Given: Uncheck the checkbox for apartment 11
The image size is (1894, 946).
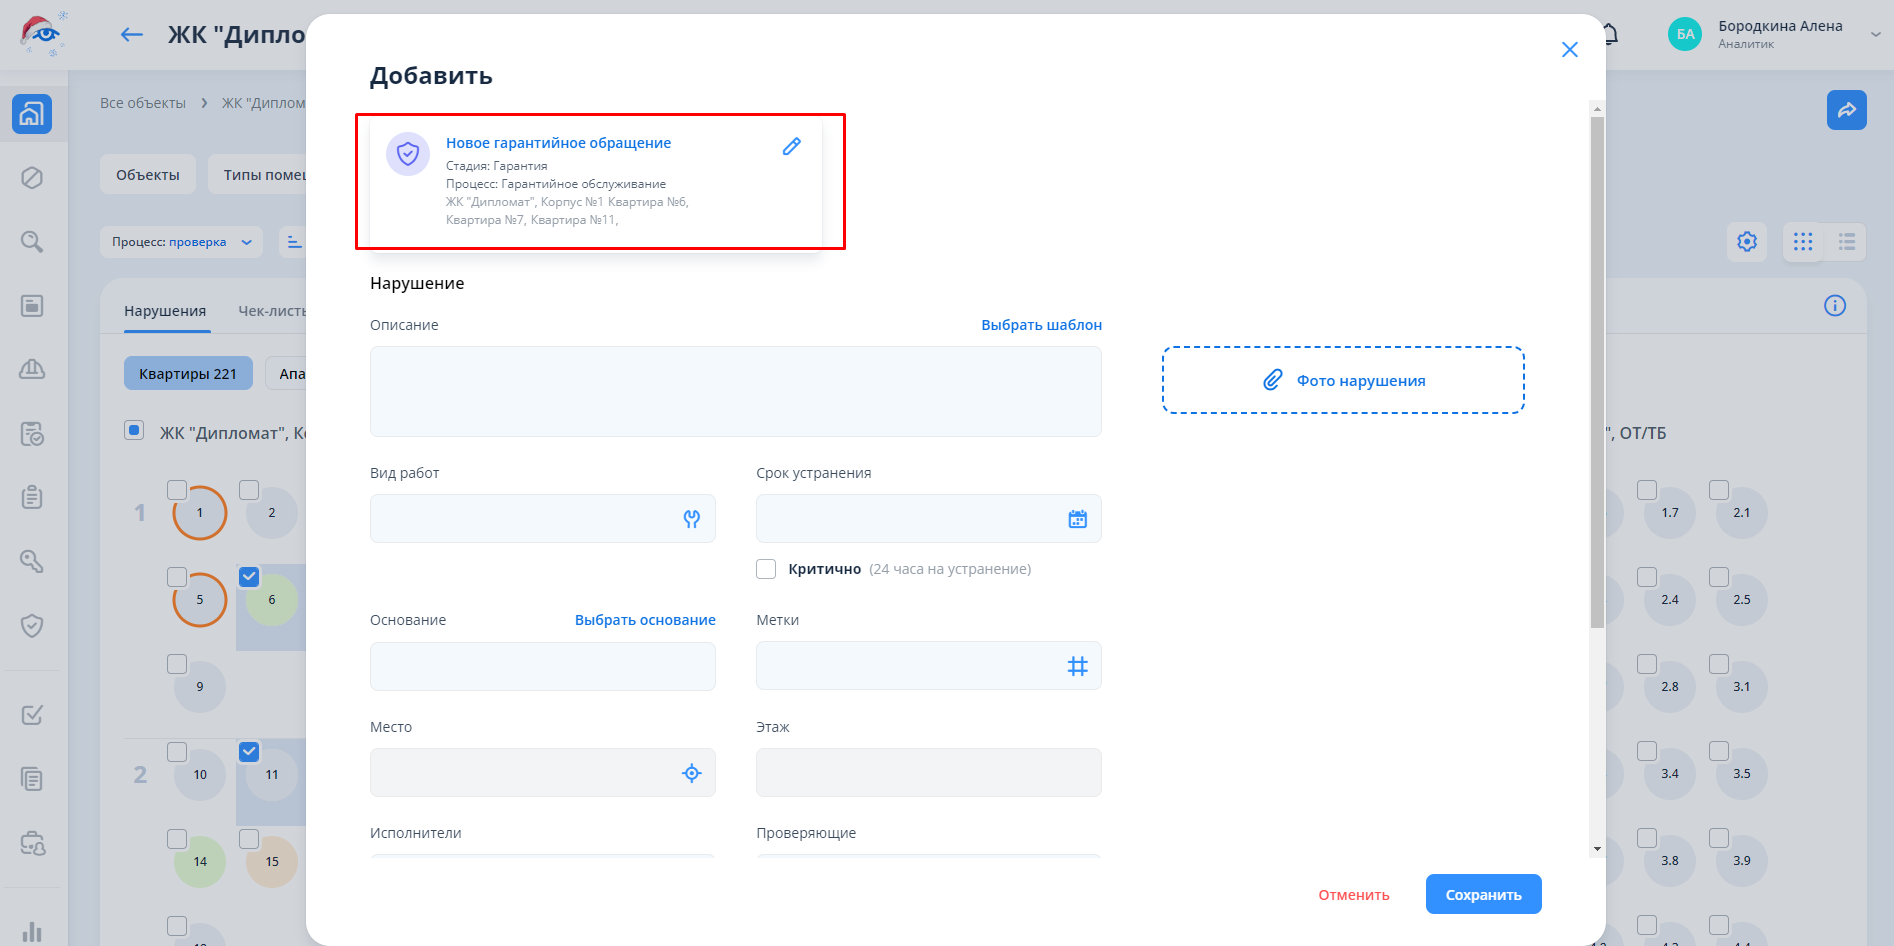Looking at the screenshot, I should [x=249, y=751].
